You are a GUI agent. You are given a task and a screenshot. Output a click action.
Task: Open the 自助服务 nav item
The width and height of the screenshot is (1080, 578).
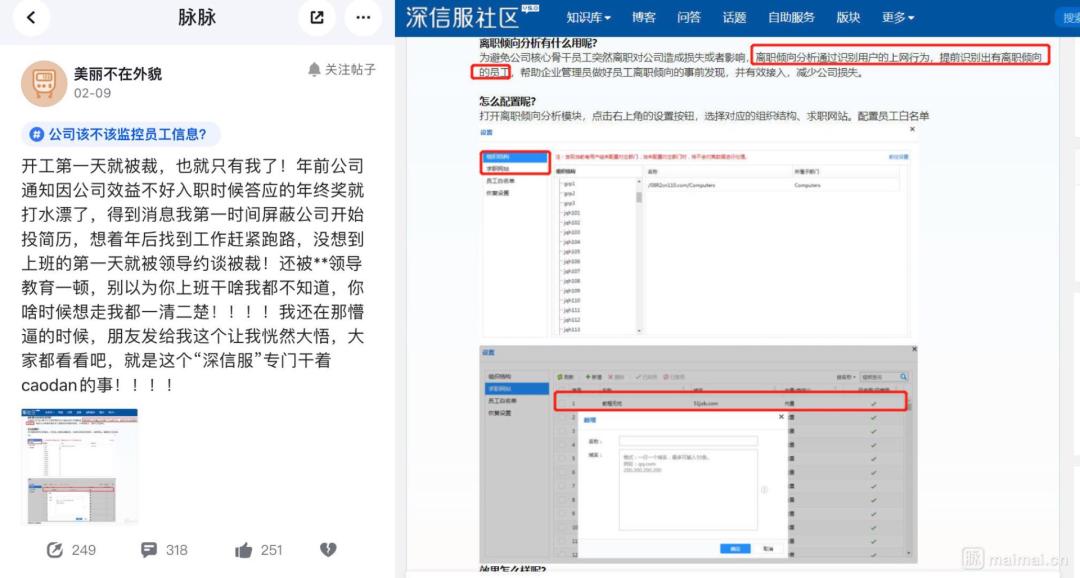tap(791, 18)
